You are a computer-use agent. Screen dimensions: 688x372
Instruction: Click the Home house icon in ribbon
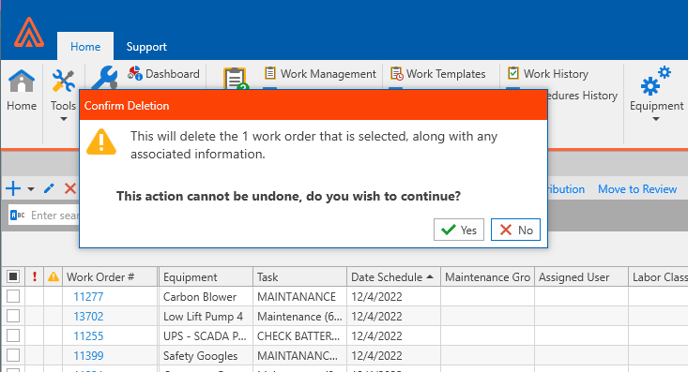coord(21,81)
